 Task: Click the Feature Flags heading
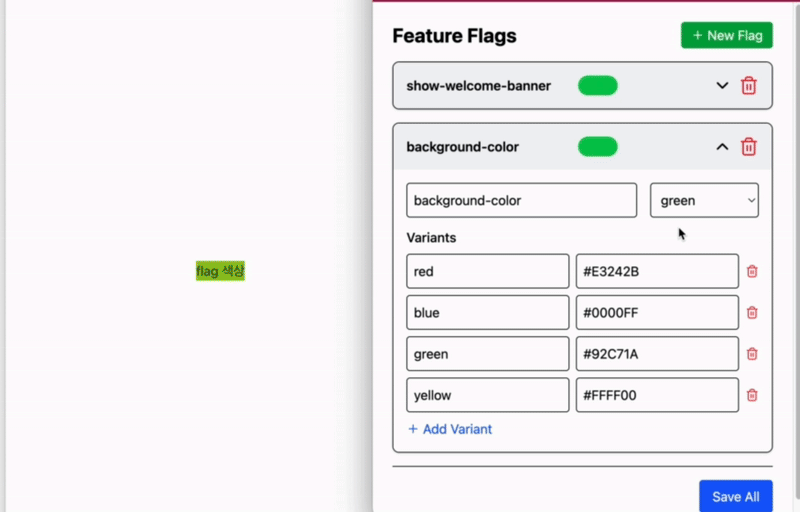pyautogui.click(x=455, y=36)
